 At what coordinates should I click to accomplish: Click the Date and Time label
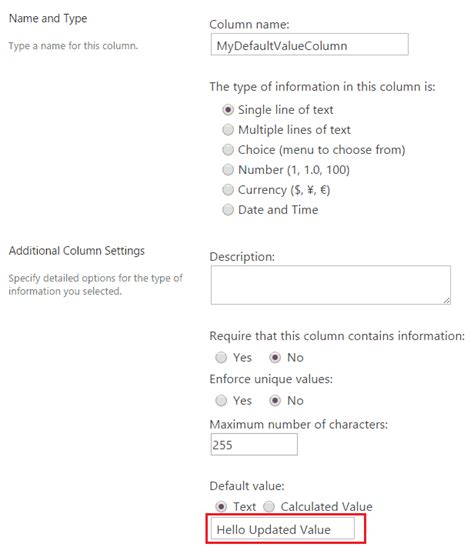coord(278,210)
